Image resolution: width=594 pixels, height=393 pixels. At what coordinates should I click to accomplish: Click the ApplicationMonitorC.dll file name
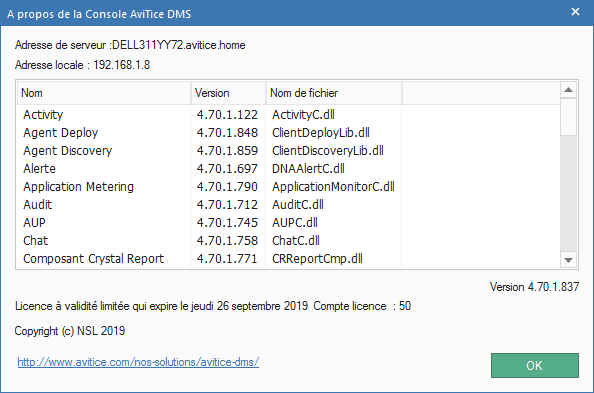tap(333, 186)
